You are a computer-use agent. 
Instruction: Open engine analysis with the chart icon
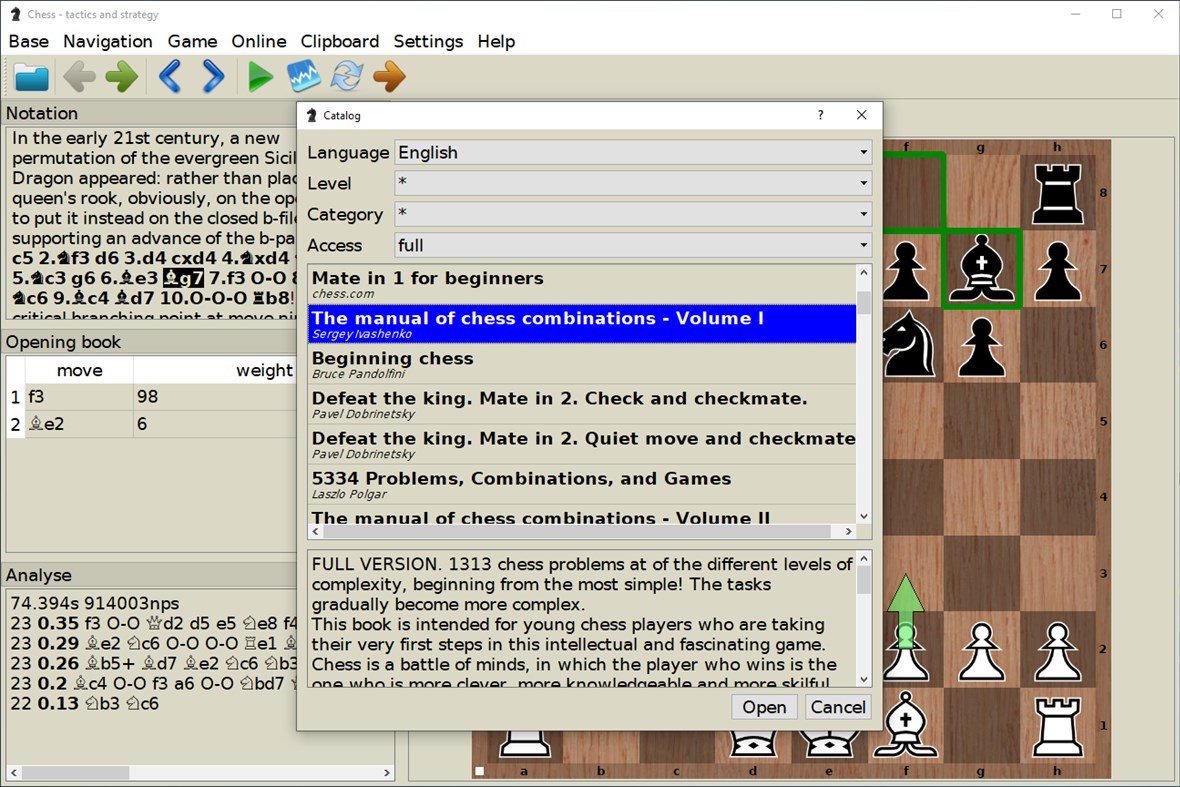point(303,76)
